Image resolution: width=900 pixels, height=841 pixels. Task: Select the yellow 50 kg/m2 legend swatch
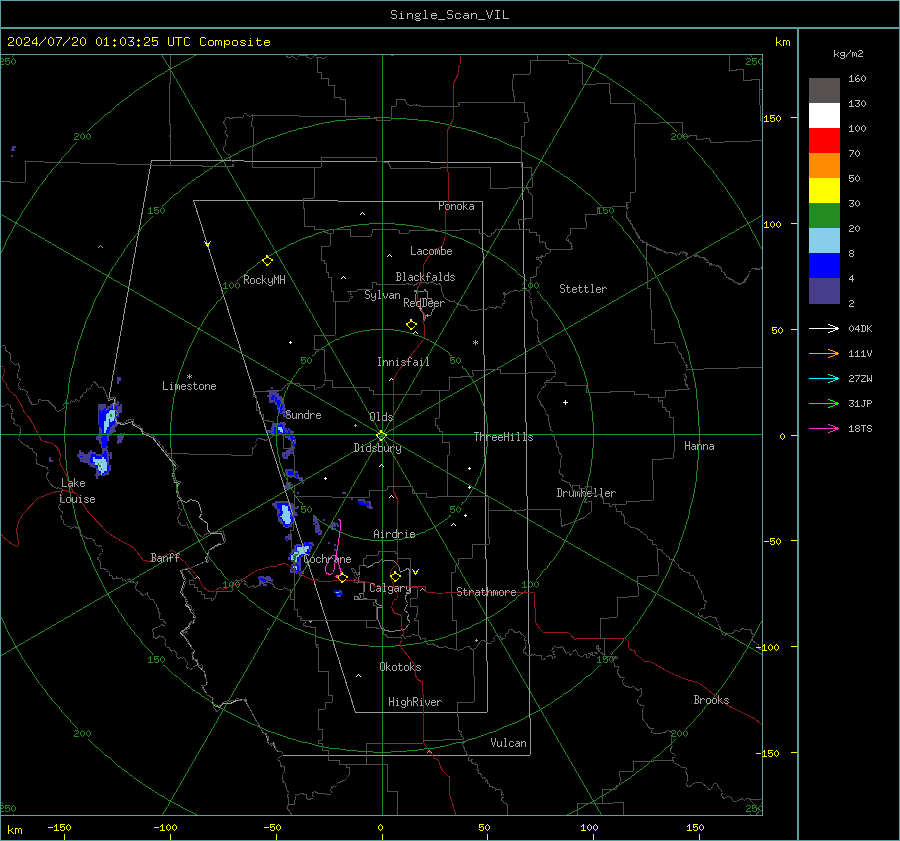coord(824,191)
